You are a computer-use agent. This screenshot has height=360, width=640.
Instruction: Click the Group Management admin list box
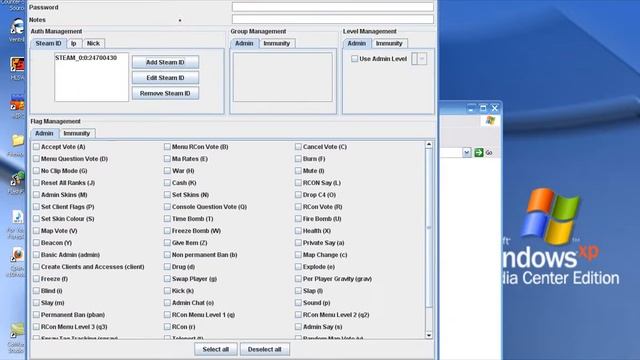[x=282, y=77]
